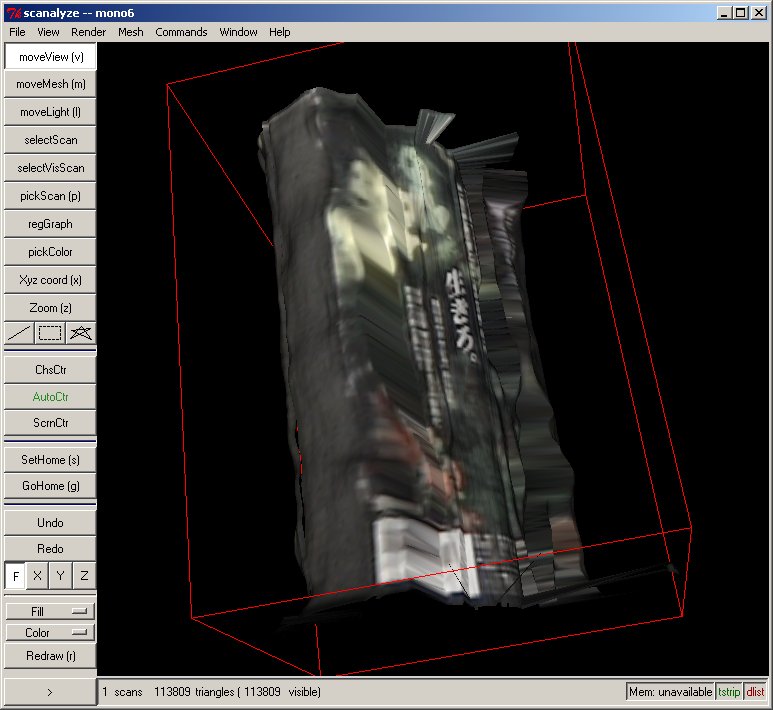Select the line selection tool icon
The image size is (773, 710).
[19, 333]
